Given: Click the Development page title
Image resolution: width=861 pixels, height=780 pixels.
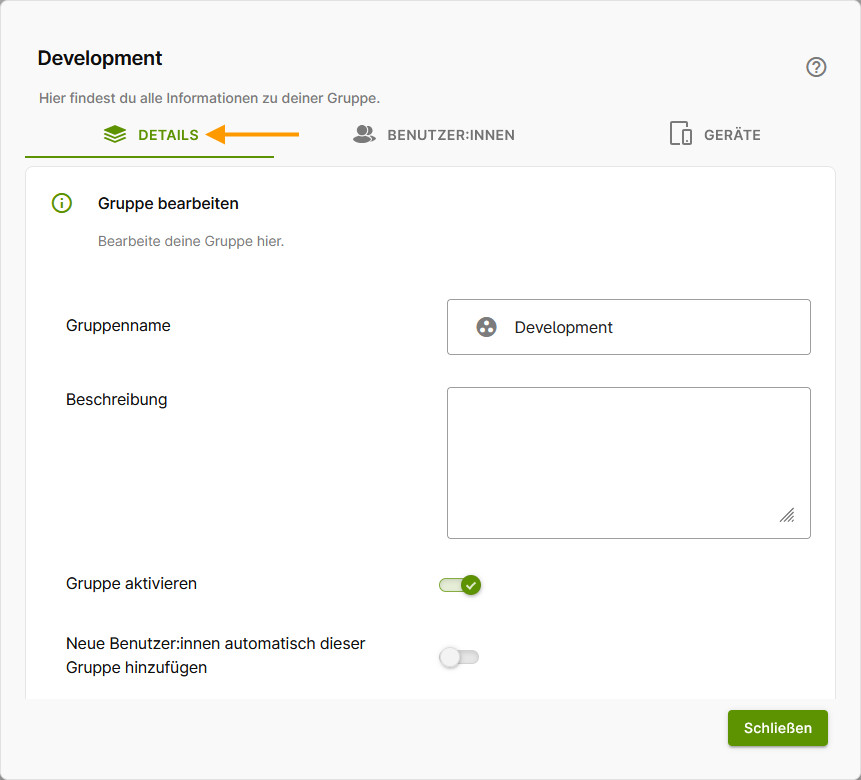Looking at the screenshot, I should click(100, 58).
